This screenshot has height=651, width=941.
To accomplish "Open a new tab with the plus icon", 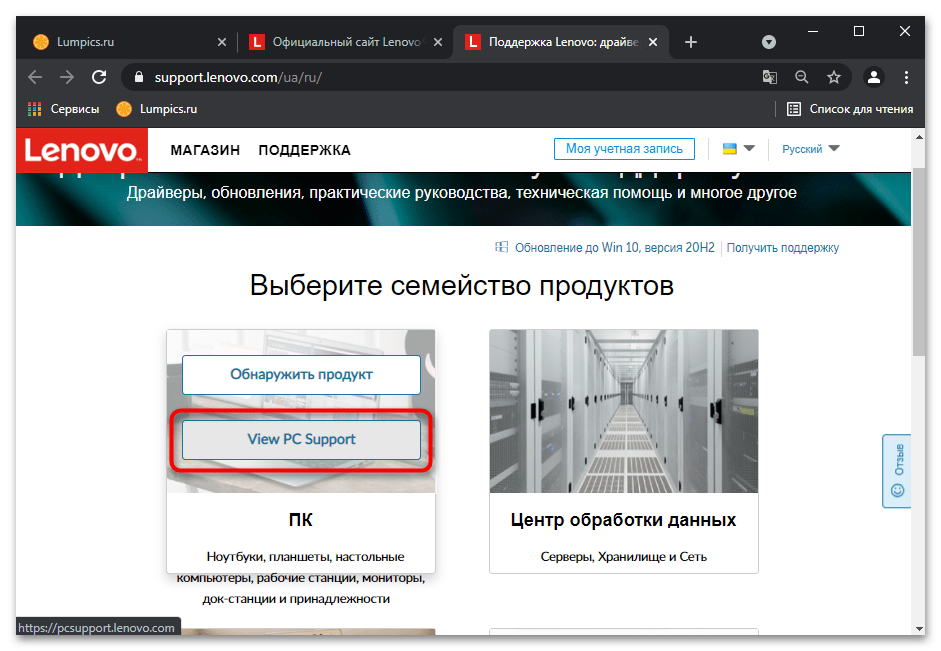I will 691,42.
